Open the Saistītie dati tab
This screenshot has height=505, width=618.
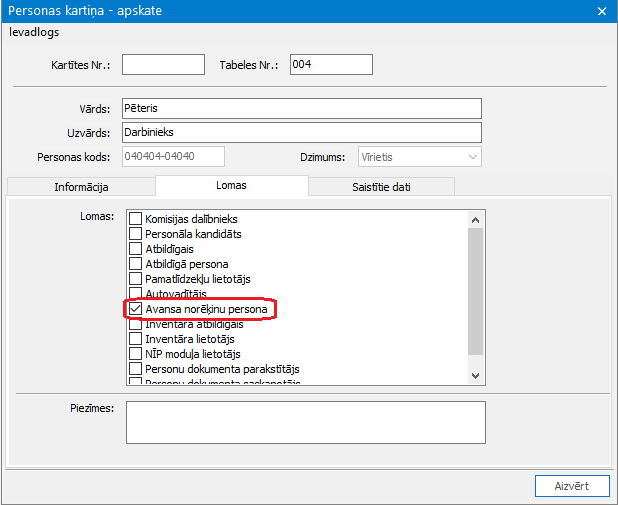coord(381,187)
